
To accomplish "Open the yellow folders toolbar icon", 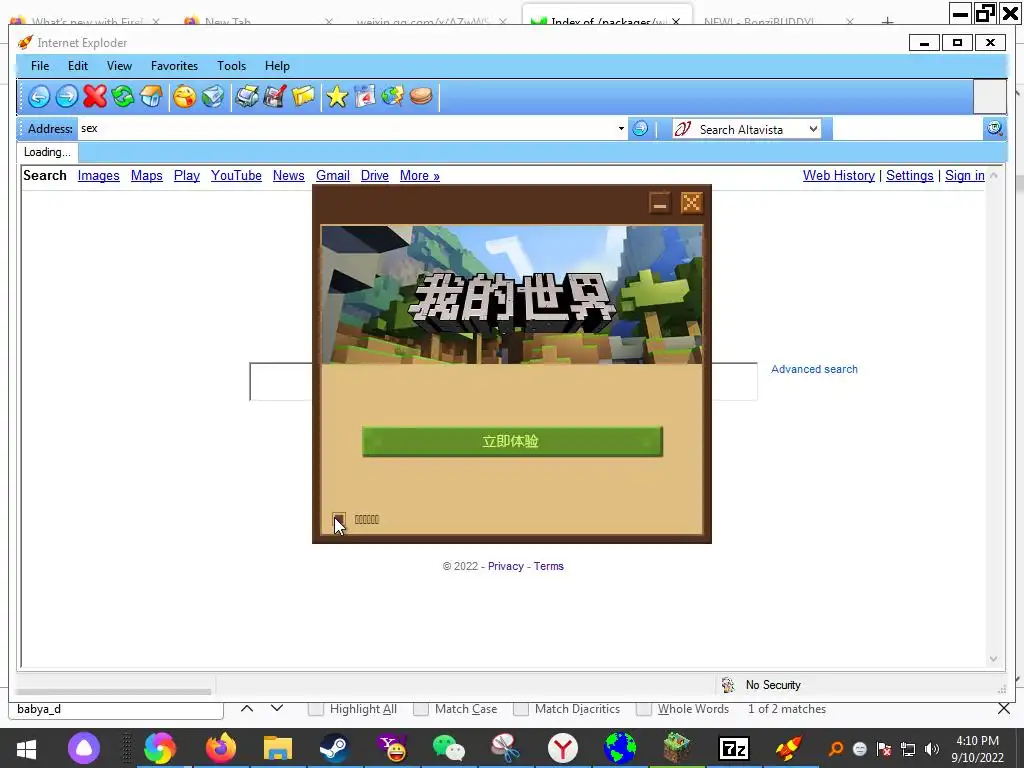I will click(x=303, y=97).
